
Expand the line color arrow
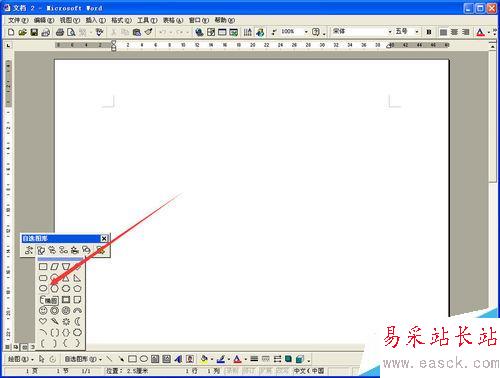[229, 359]
